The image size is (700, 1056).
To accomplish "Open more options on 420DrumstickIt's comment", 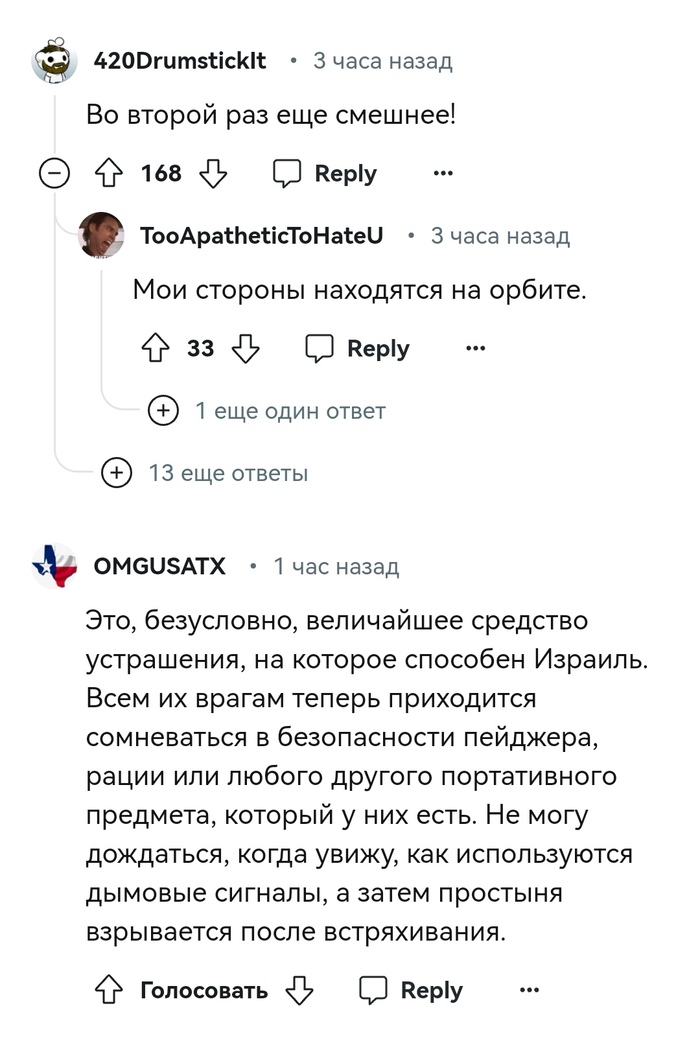I will coord(443,174).
